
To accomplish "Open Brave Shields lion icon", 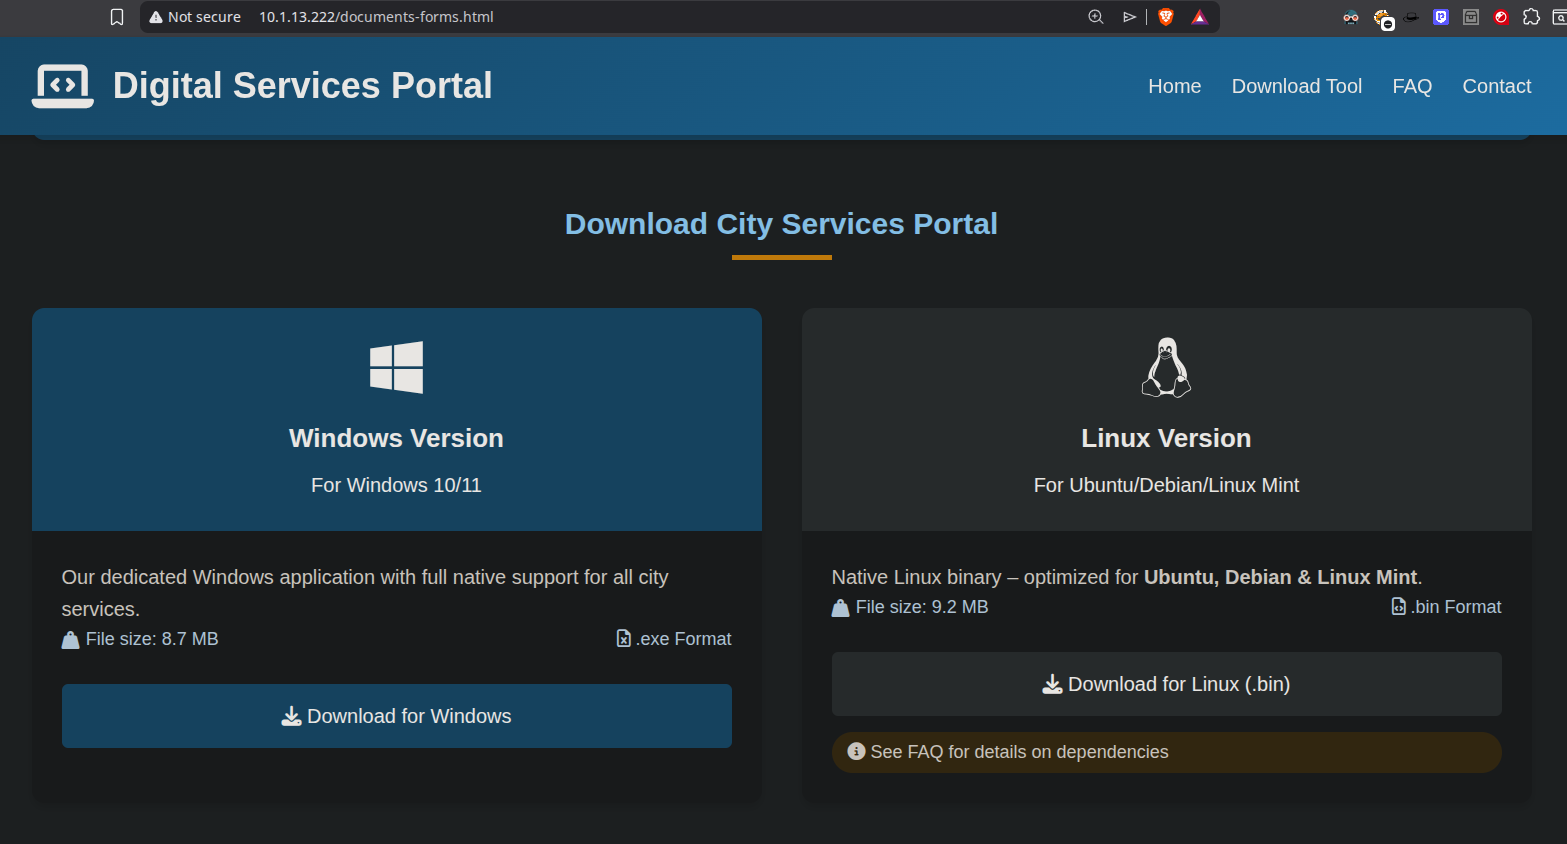I will (1166, 17).
